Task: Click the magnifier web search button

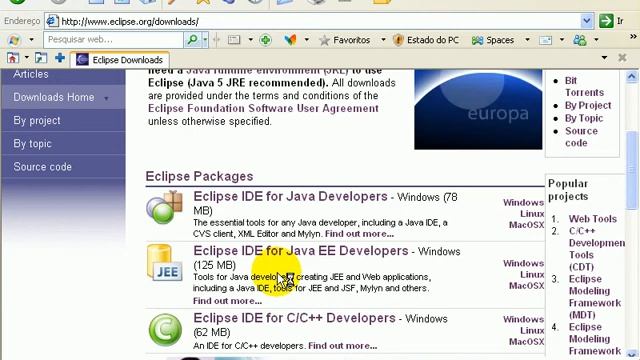Action: [x=192, y=40]
